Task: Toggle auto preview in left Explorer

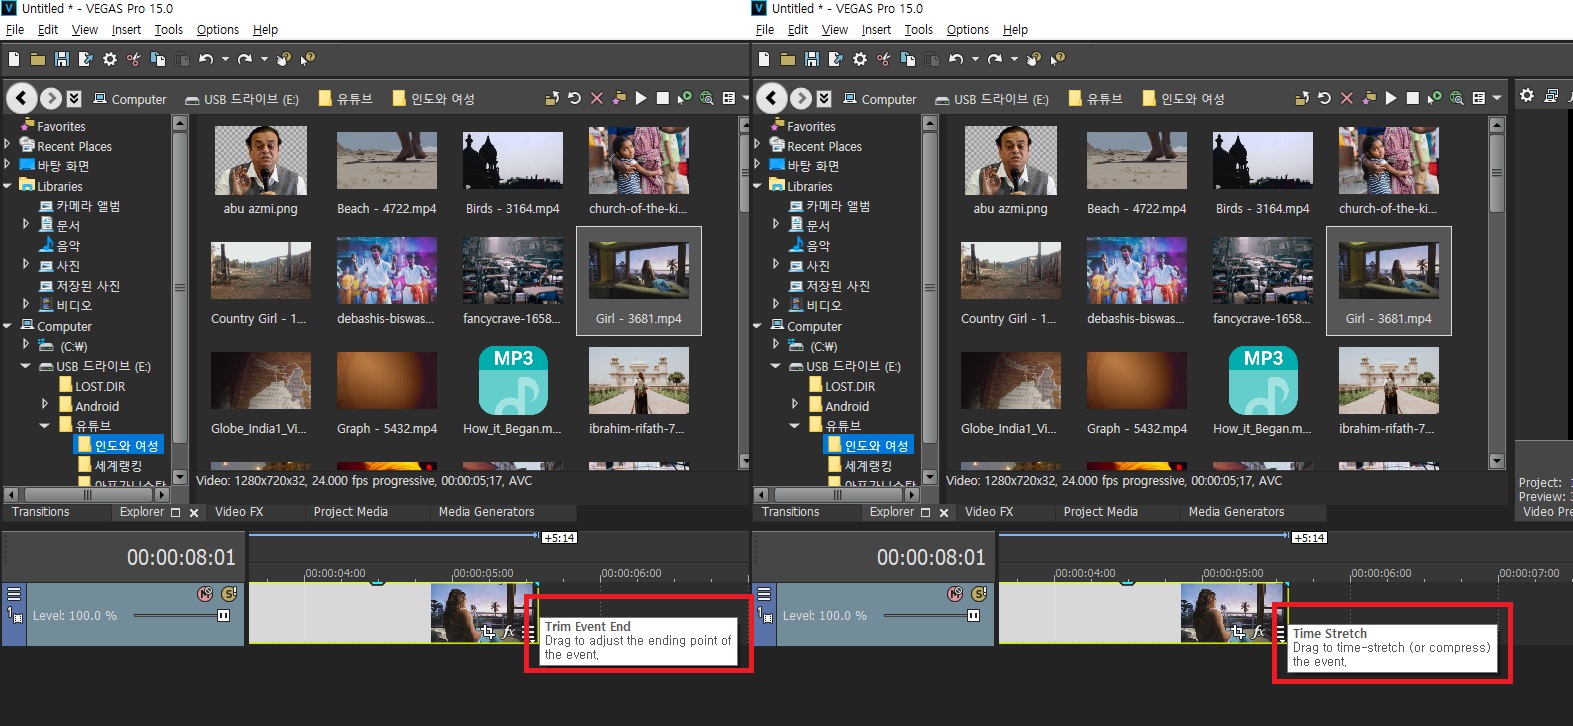Action: click(x=684, y=98)
